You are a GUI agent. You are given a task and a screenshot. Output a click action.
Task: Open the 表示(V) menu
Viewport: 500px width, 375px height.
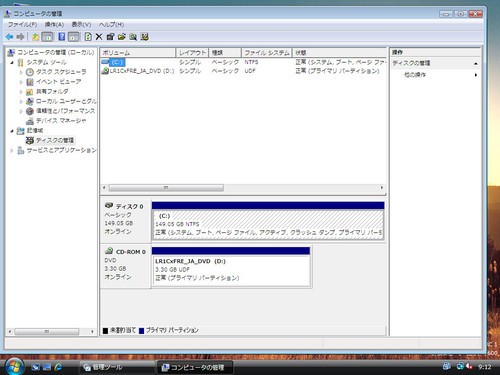pyautogui.click(x=81, y=25)
